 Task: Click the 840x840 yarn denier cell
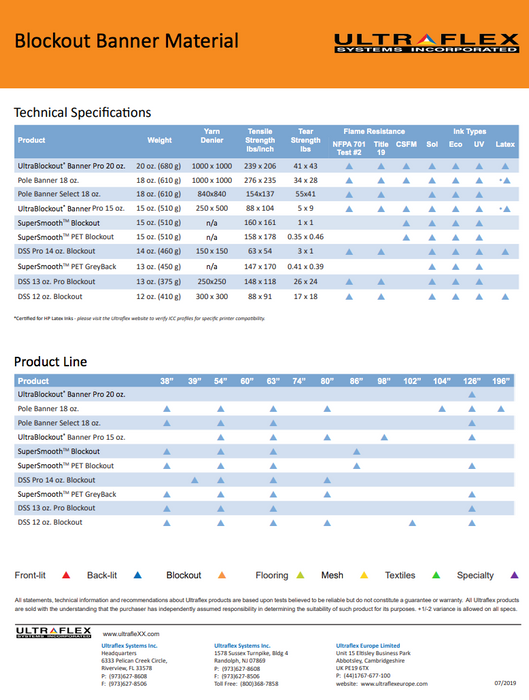tap(212, 194)
